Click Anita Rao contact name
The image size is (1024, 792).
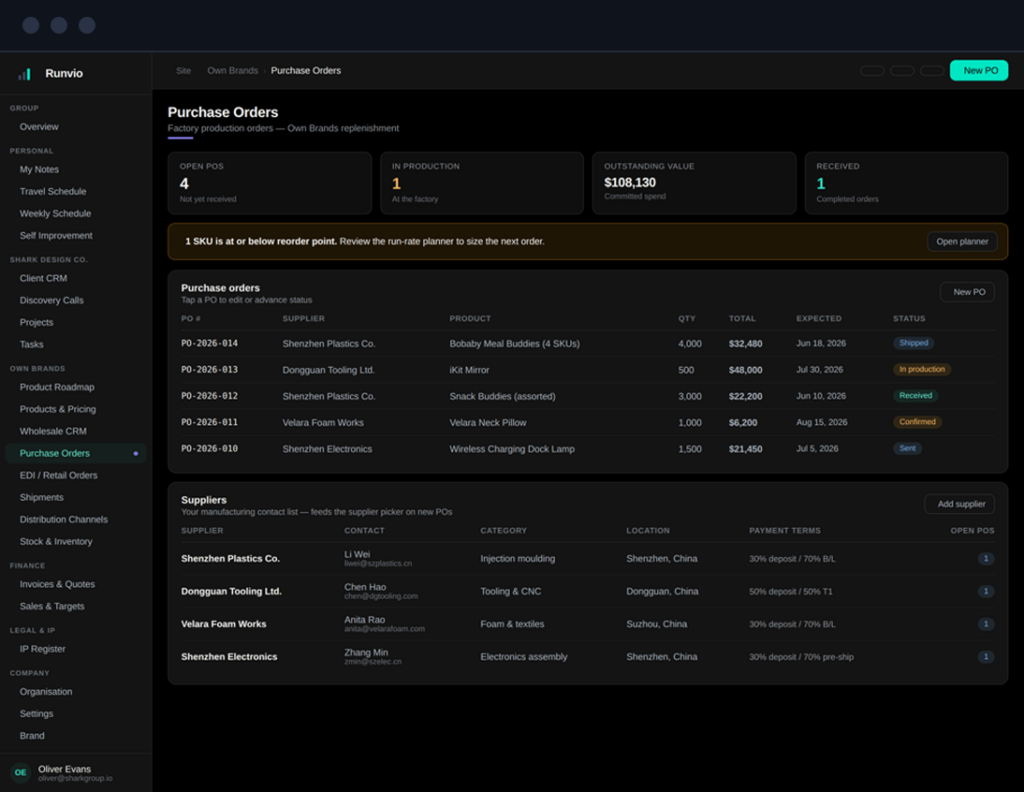(364, 620)
